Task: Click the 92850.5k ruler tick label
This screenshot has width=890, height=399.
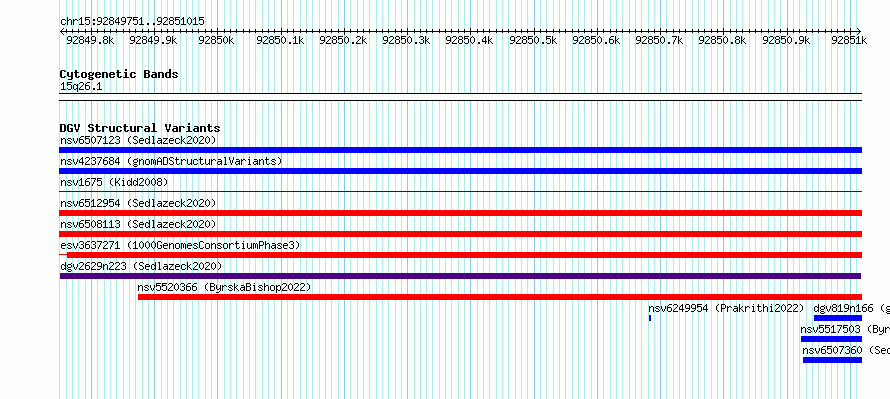Action: [533, 40]
